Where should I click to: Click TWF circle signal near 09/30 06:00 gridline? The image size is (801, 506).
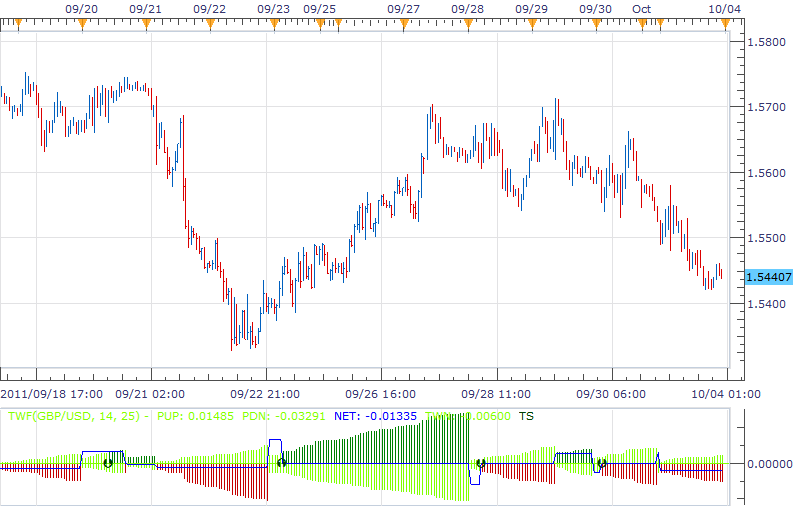coord(602,463)
